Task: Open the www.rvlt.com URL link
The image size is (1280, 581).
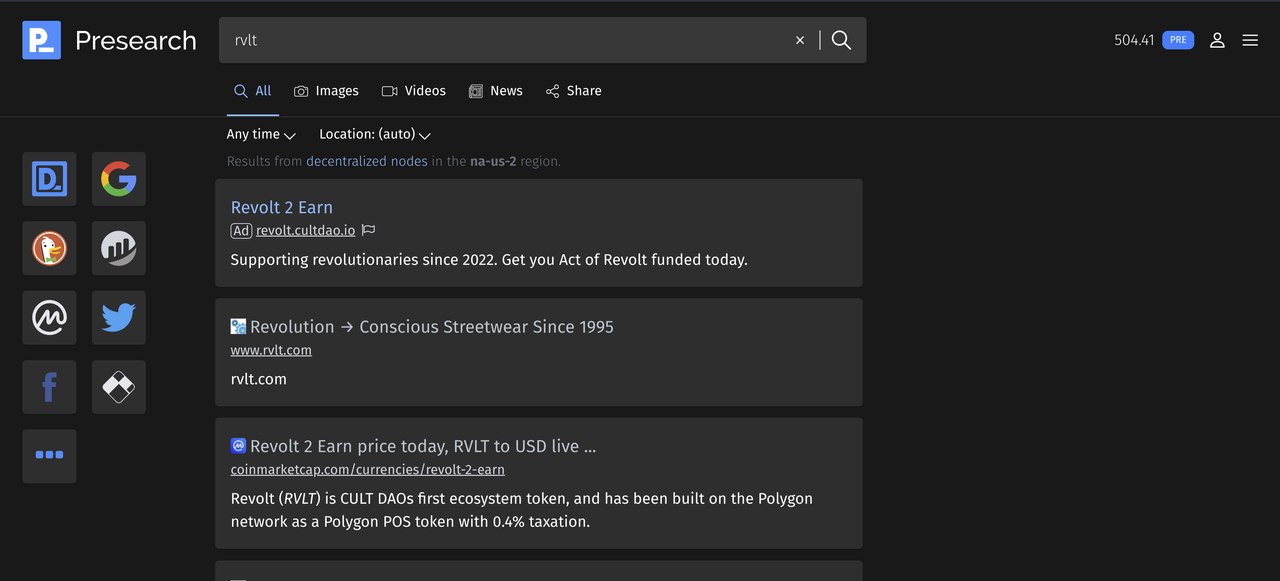Action: [271, 350]
